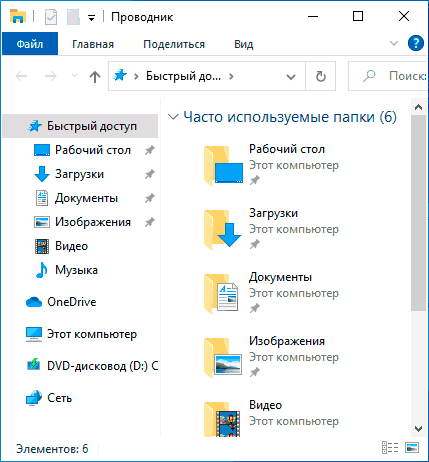Select the Загрузки folder icon in list
Viewport: 429px width, 462px height.
click(x=223, y=229)
